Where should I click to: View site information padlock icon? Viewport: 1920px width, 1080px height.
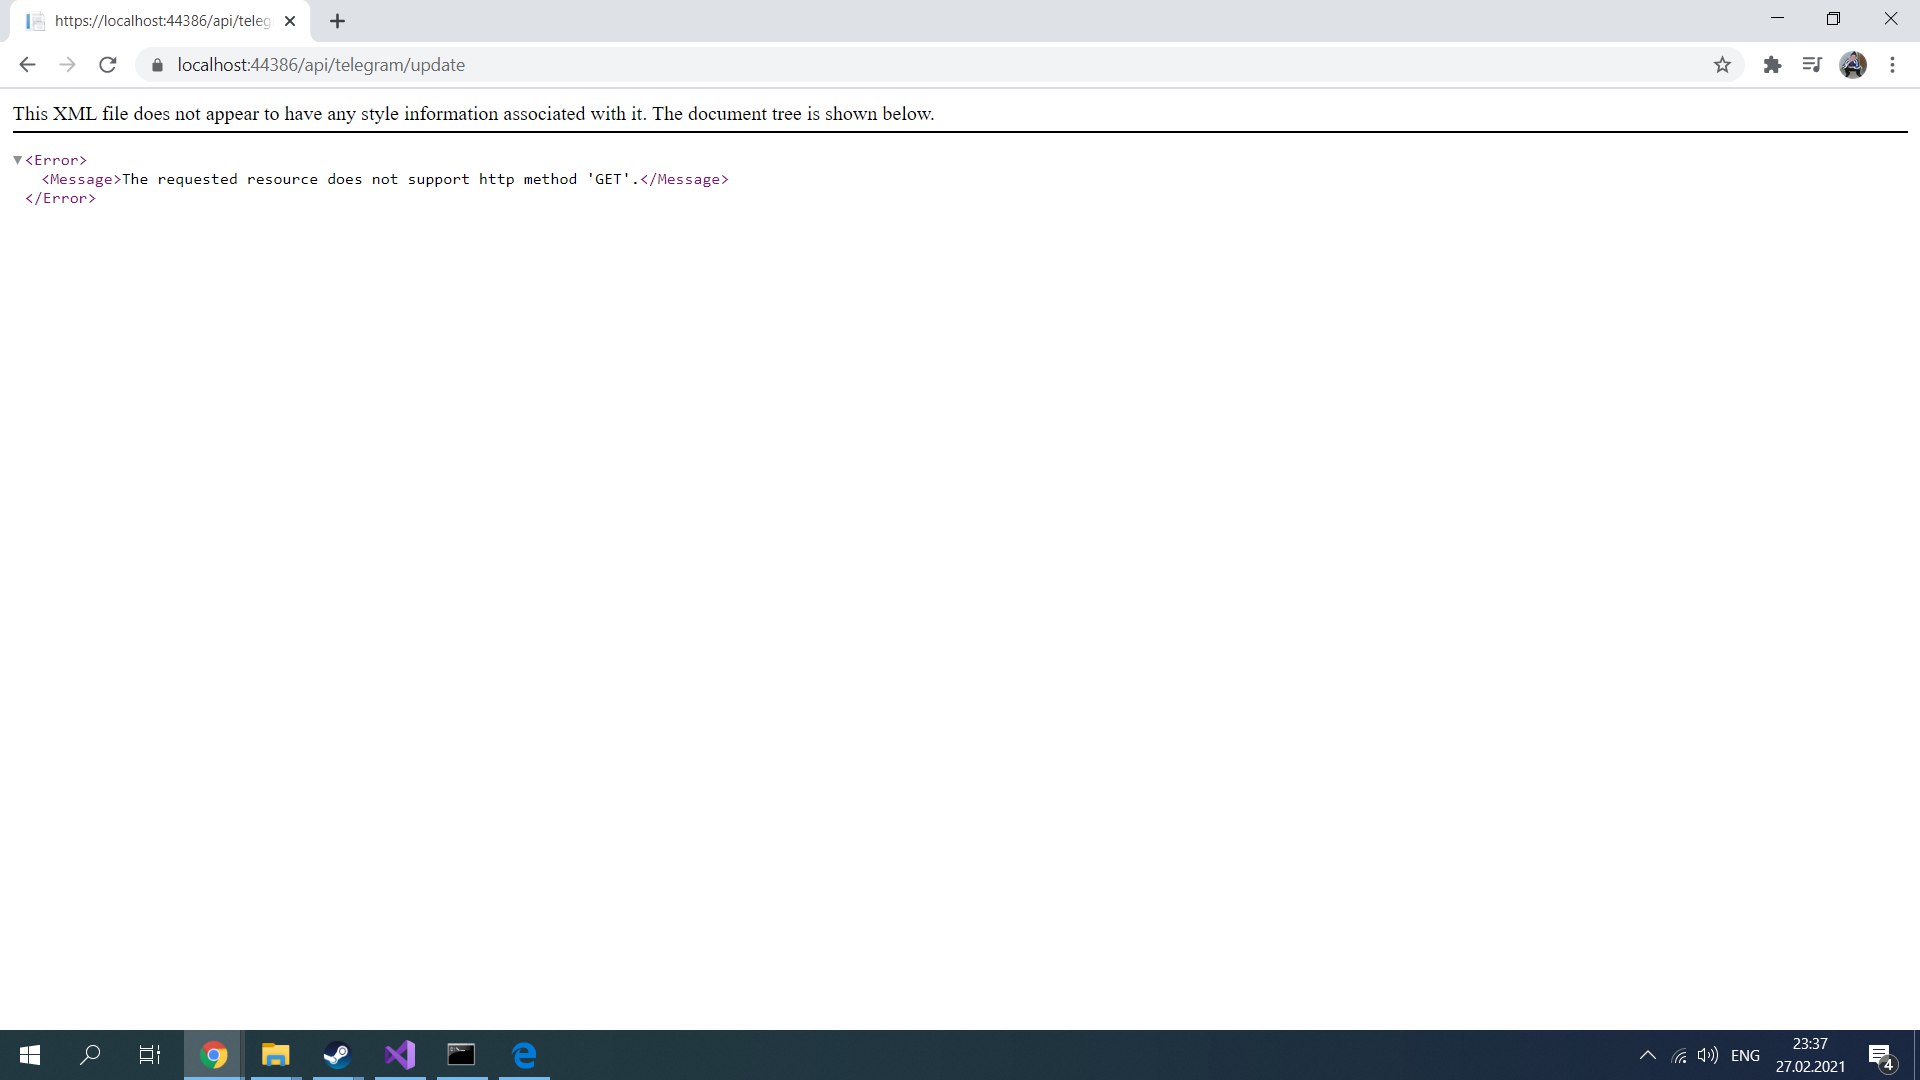157,65
